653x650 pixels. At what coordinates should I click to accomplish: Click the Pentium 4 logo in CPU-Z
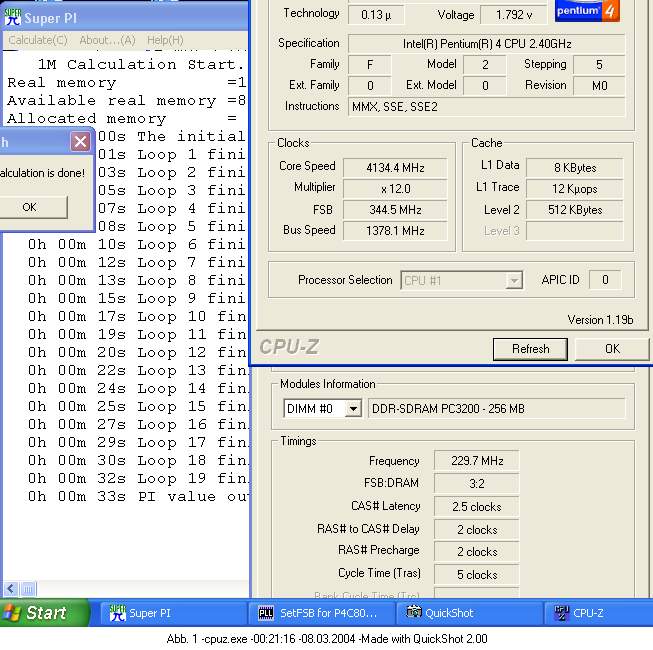(587, 10)
